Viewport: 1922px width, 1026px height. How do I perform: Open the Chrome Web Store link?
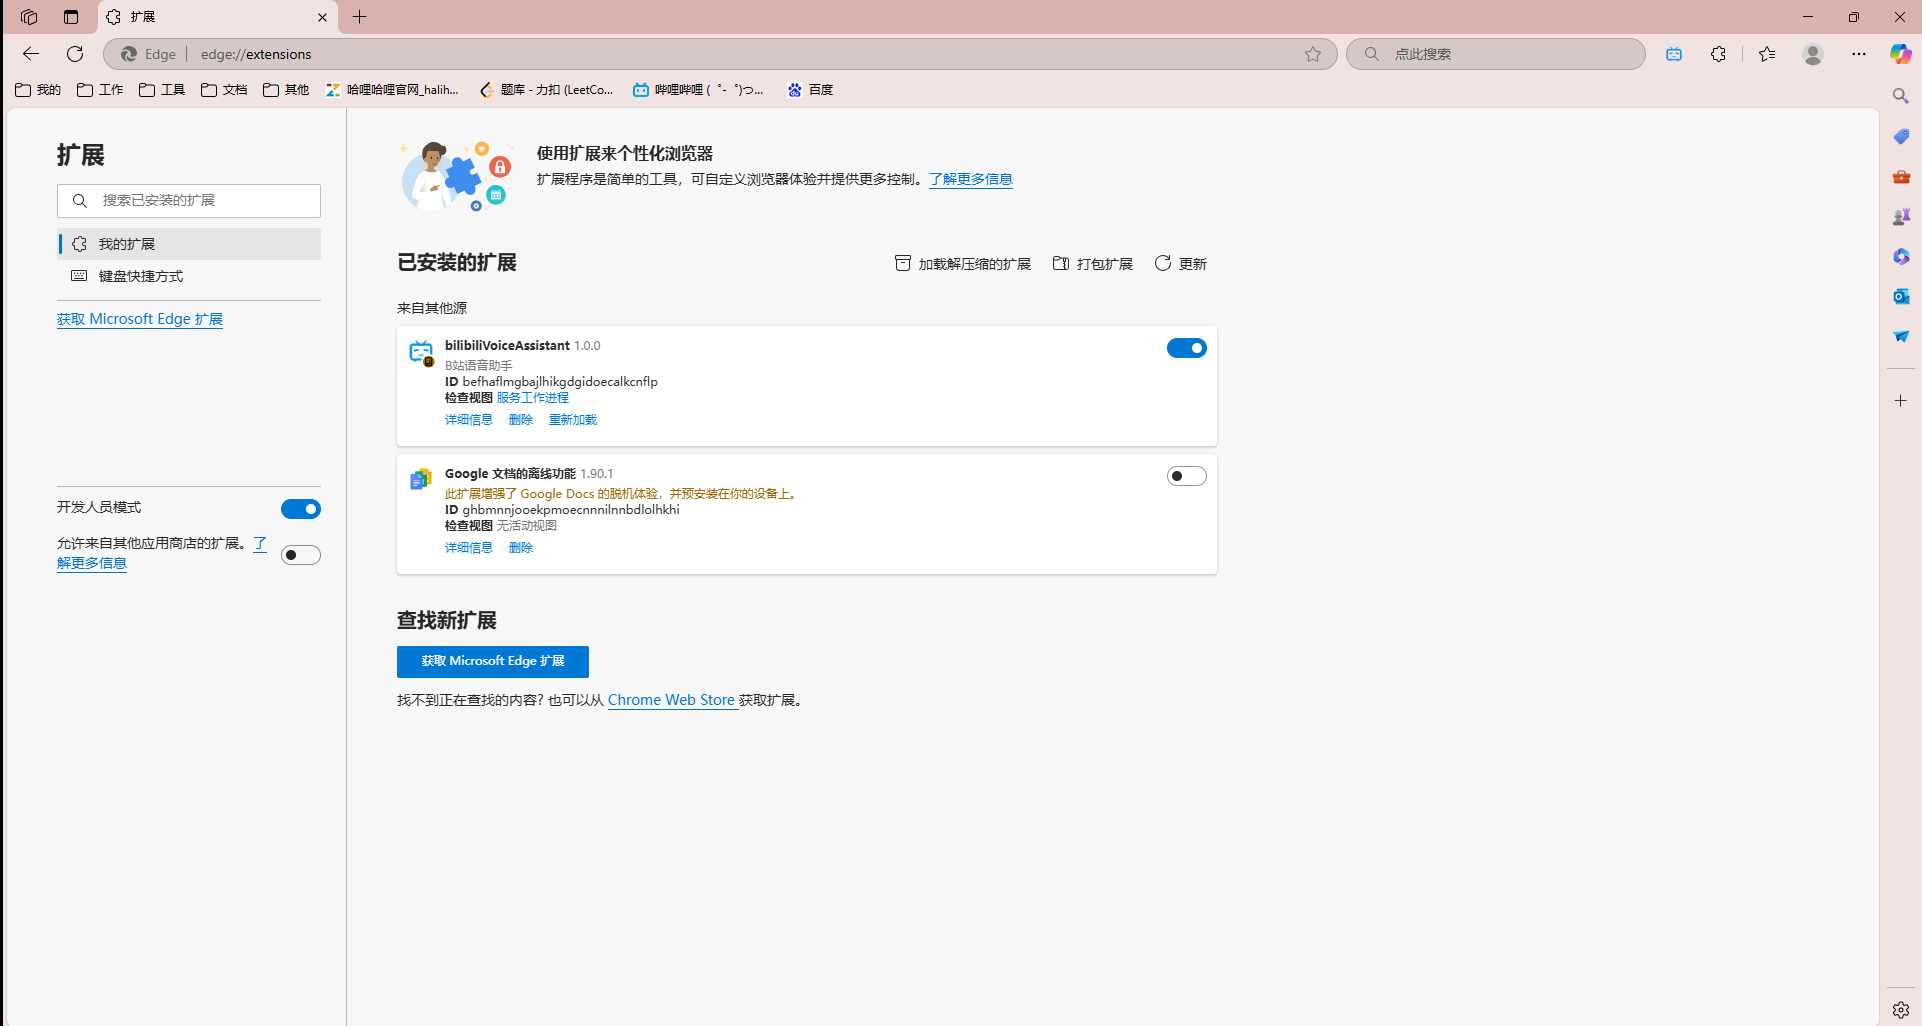pos(671,700)
